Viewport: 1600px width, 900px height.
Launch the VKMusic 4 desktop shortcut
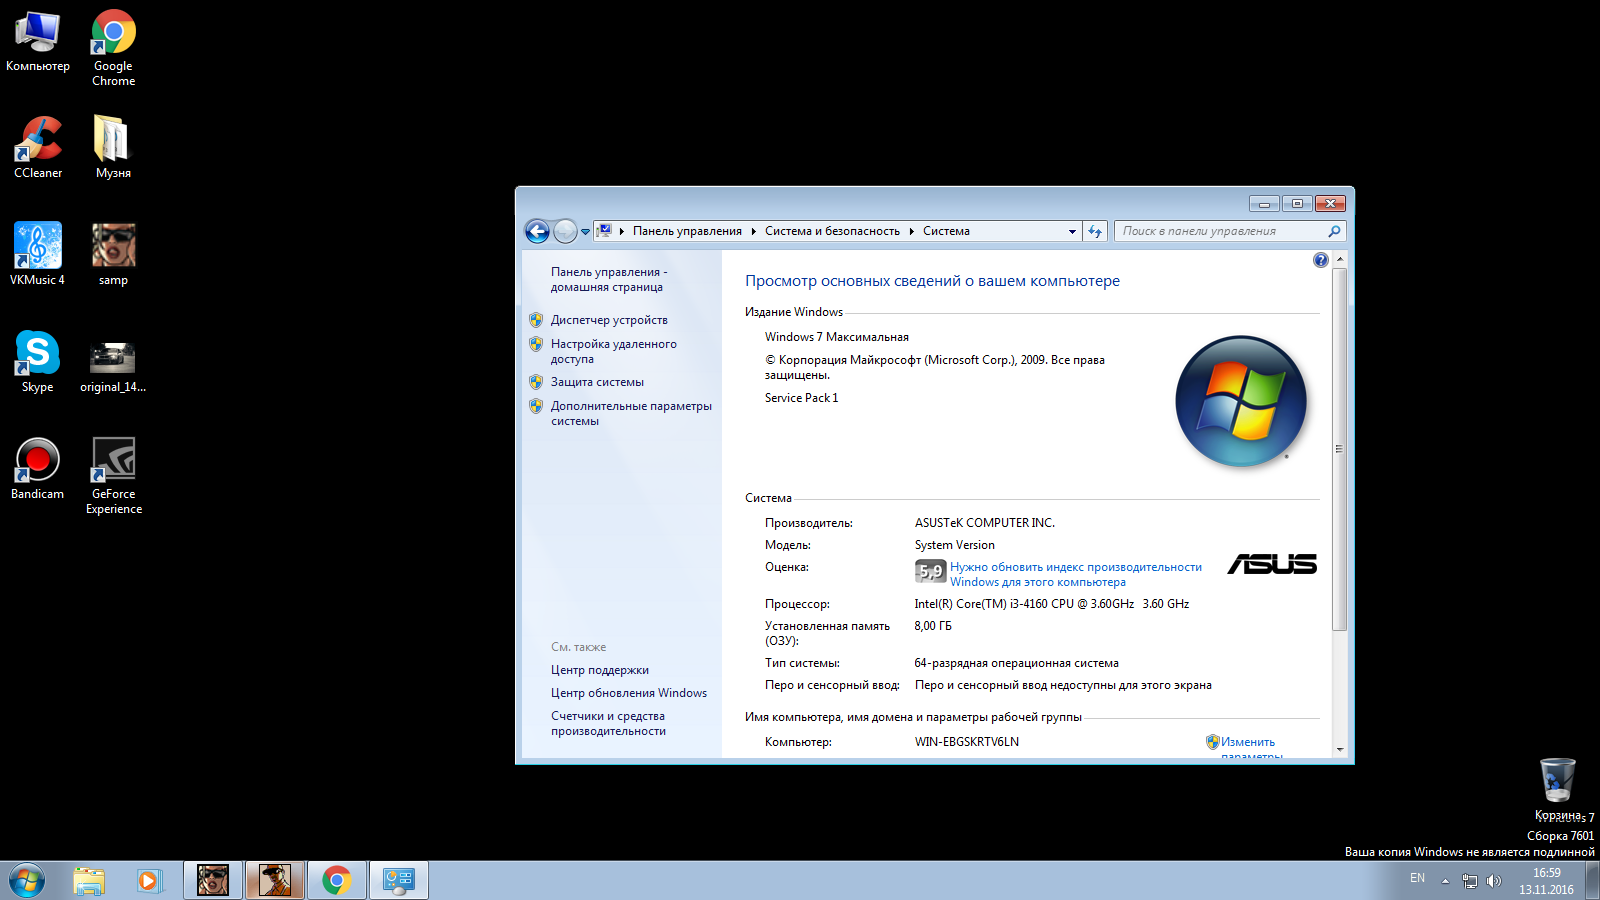pos(38,254)
